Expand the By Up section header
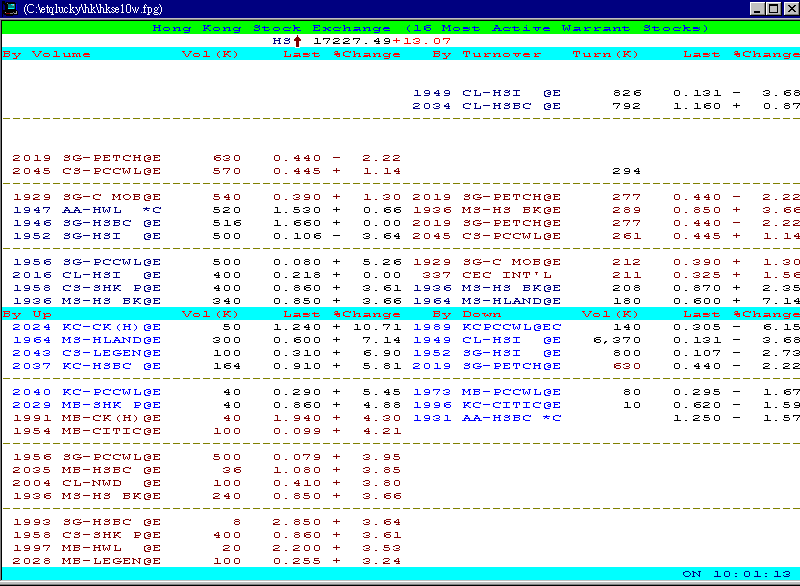Viewport: 800px width, 586px height. tap(25, 313)
